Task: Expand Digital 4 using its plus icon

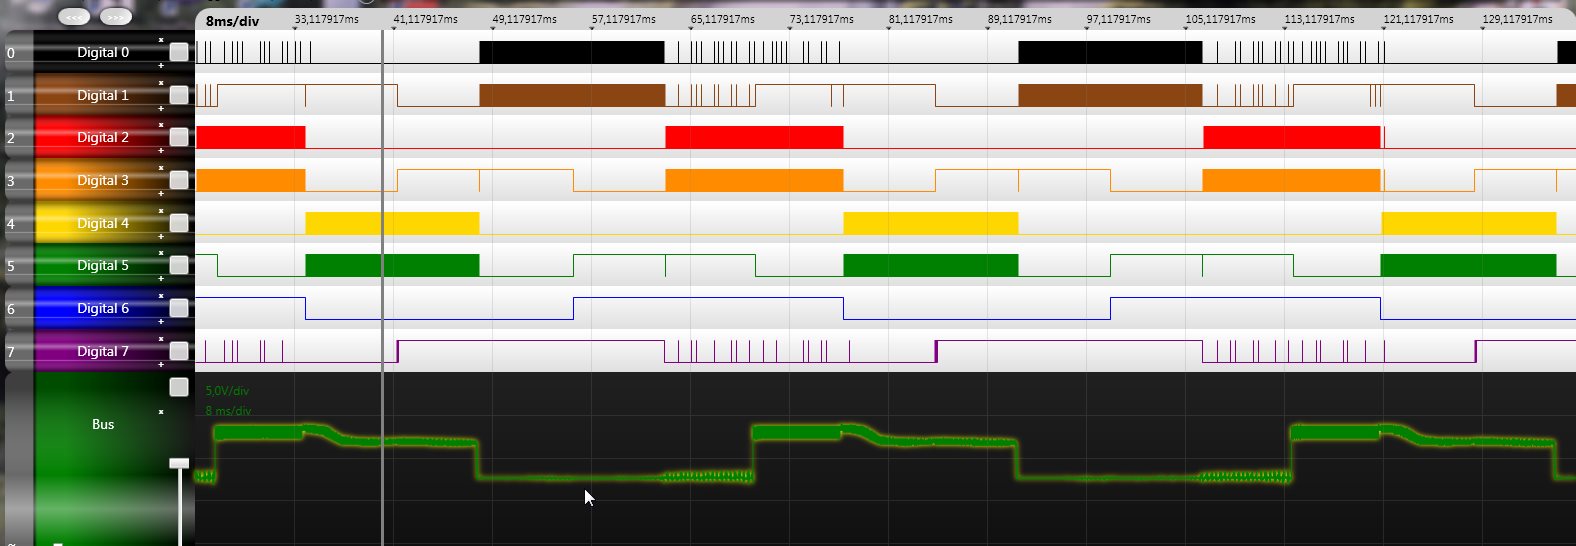Action: click(x=161, y=236)
